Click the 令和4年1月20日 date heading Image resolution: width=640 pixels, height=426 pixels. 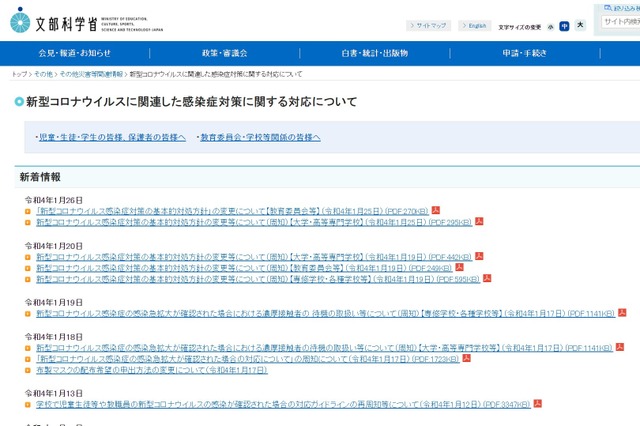tap(53, 246)
